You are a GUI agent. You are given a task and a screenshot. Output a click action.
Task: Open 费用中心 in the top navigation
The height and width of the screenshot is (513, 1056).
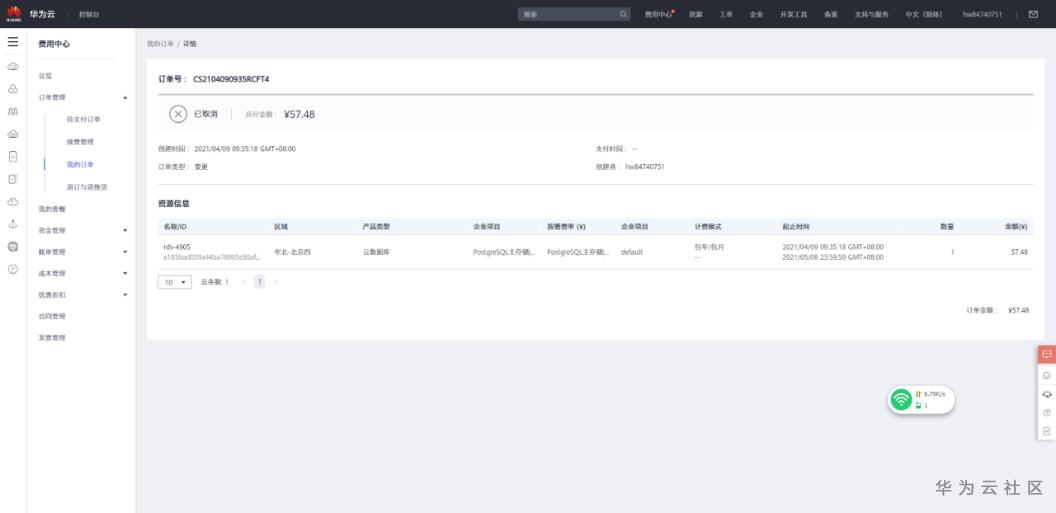tap(659, 14)
